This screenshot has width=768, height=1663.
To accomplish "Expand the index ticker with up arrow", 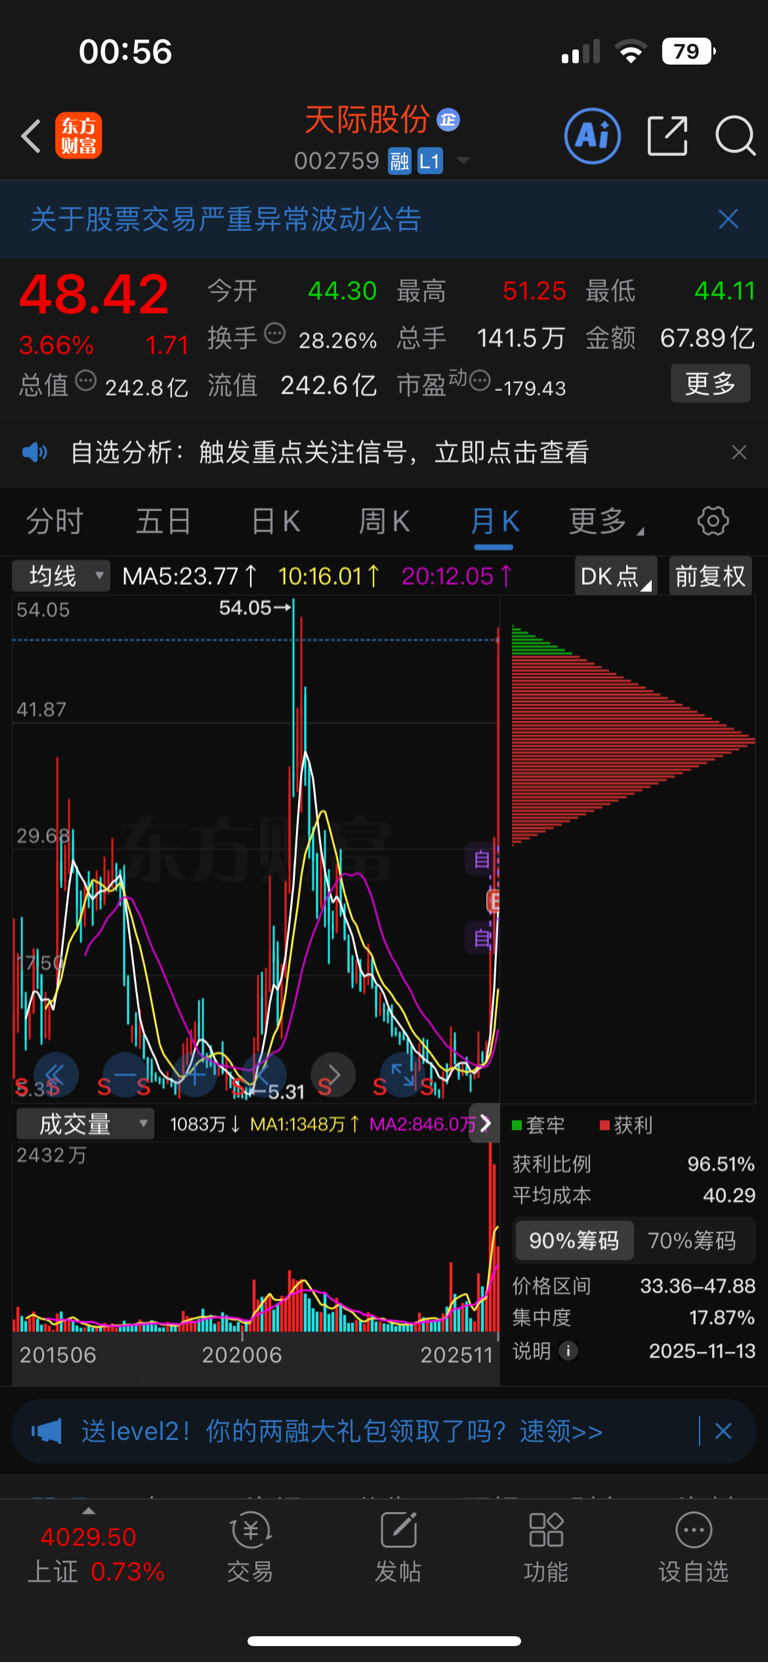I will click(x=88, y=1510).
